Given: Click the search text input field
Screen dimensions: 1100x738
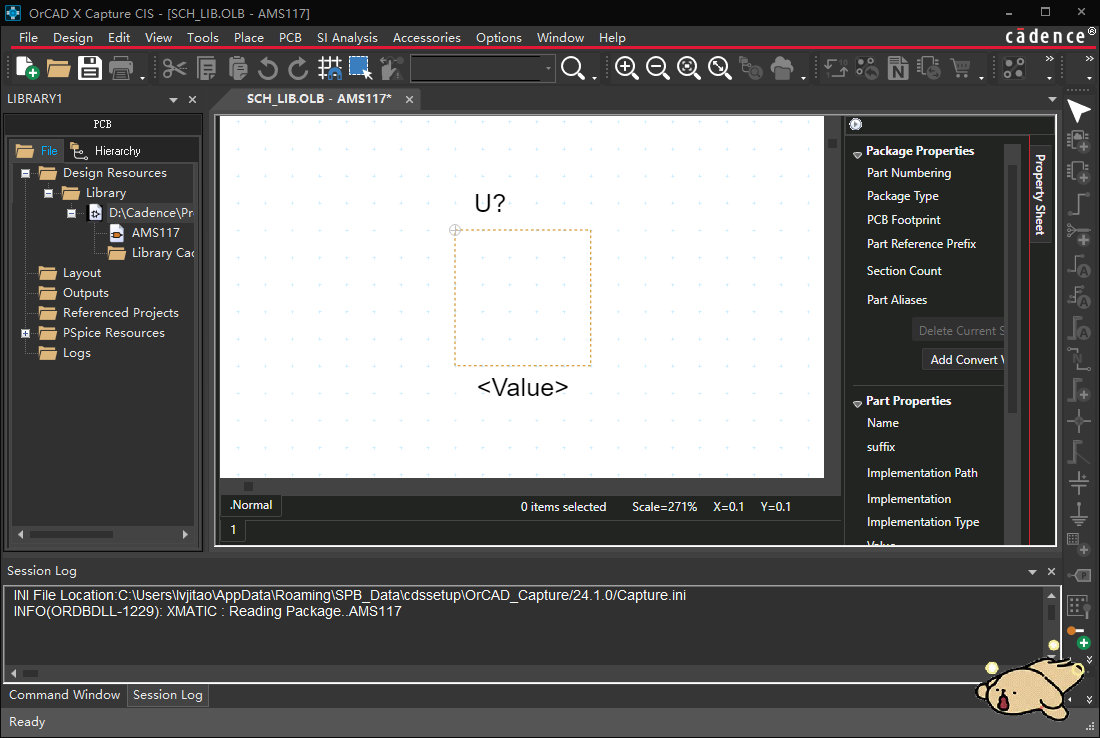Looking at the screenshot, I should pos(476,68).
